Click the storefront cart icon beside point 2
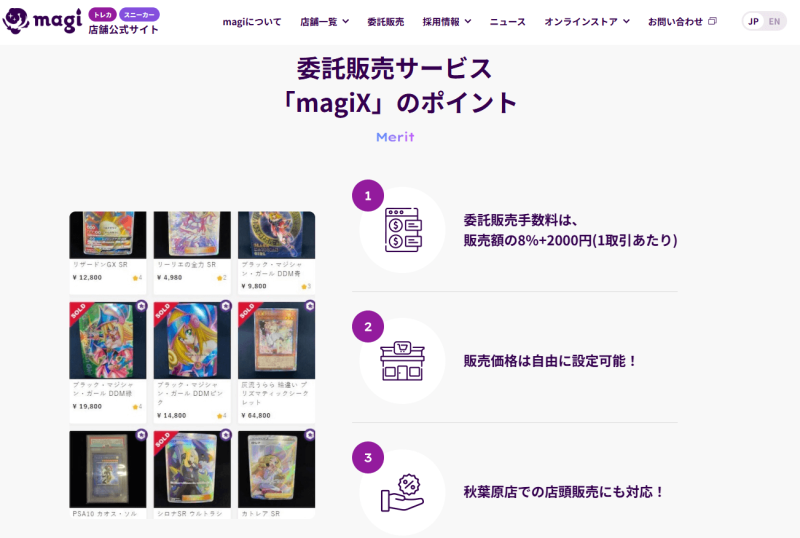Screen dimensions: 800x538 pos(402,361)
